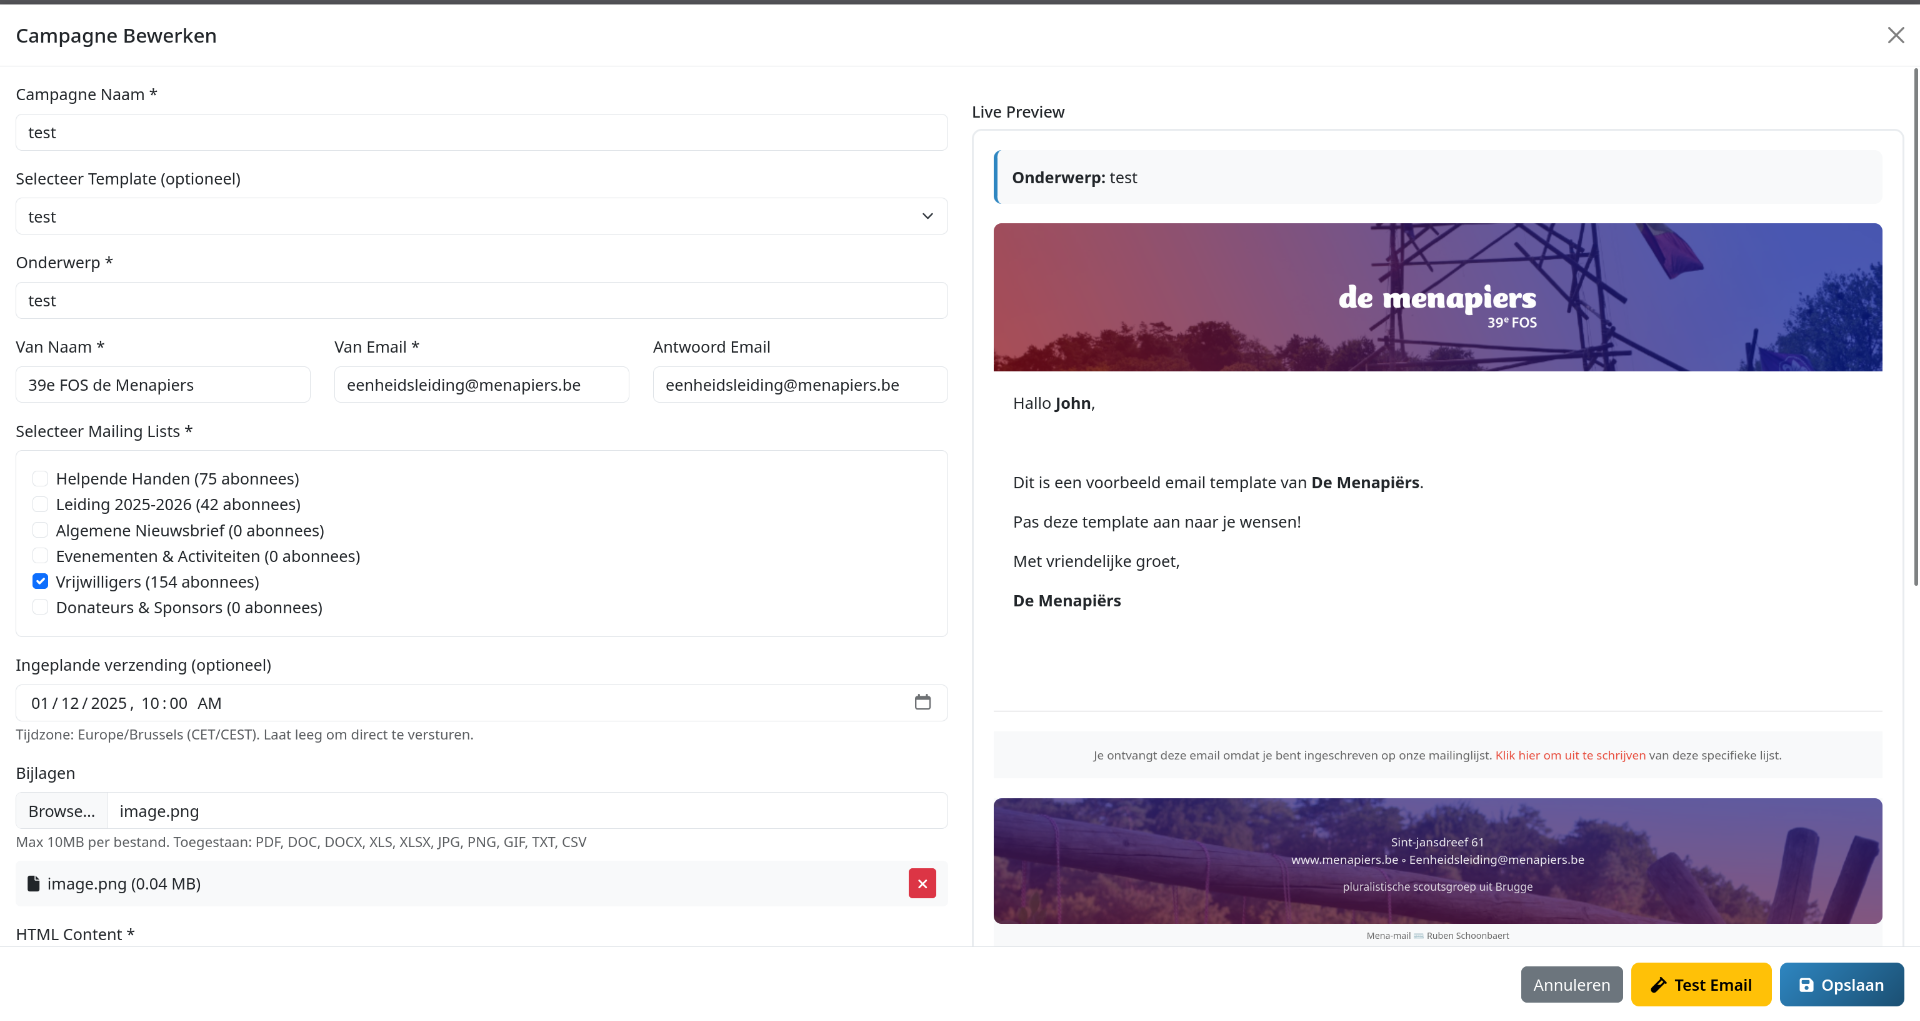Click the dialog's vertical scrollbar

pos(1915,330)
